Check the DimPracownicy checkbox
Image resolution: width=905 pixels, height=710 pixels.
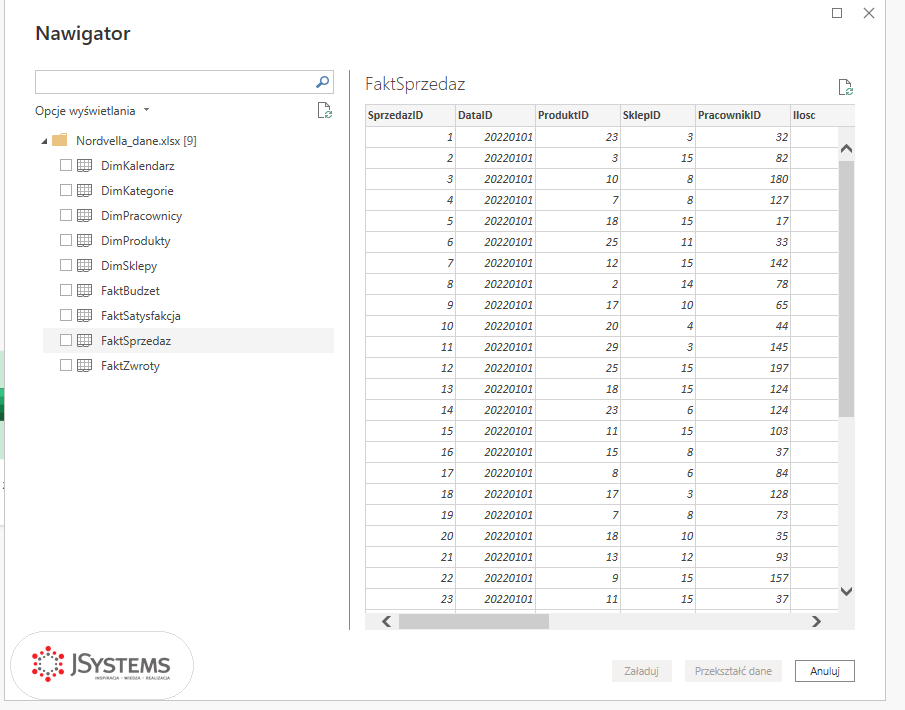click(66, 215)
